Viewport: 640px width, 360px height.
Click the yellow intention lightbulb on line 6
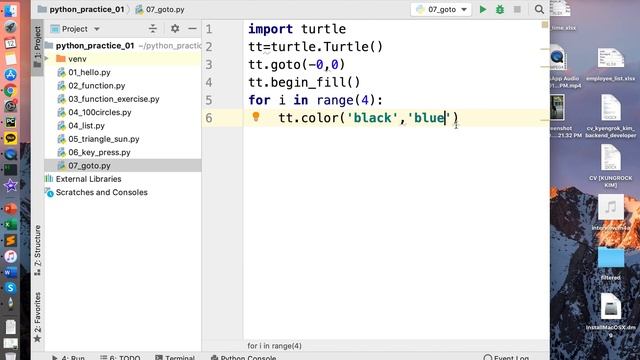point(256,117)
